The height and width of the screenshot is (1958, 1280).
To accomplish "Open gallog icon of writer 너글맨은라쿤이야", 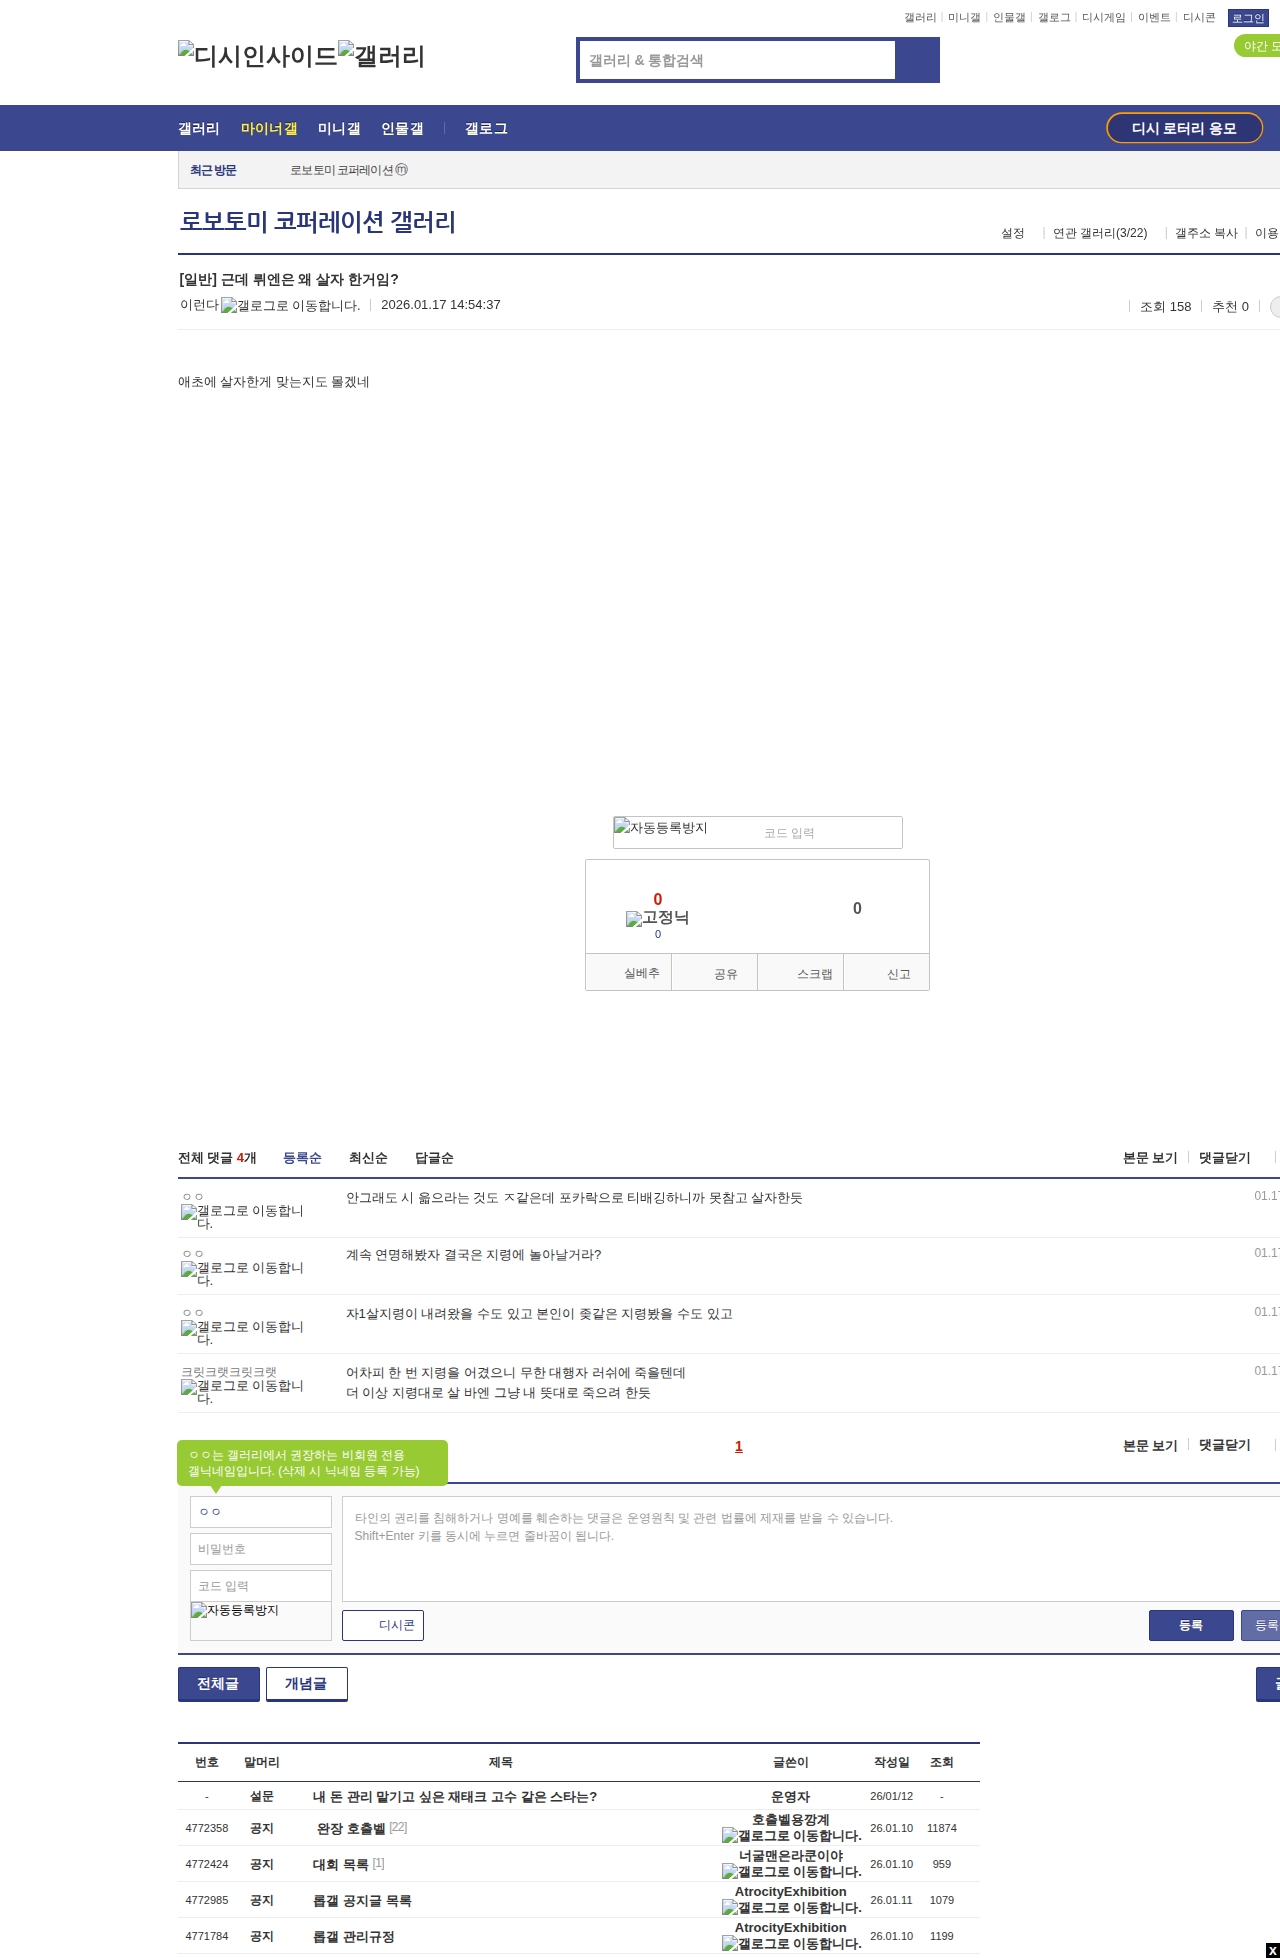I will click(x=792, y=1872).
